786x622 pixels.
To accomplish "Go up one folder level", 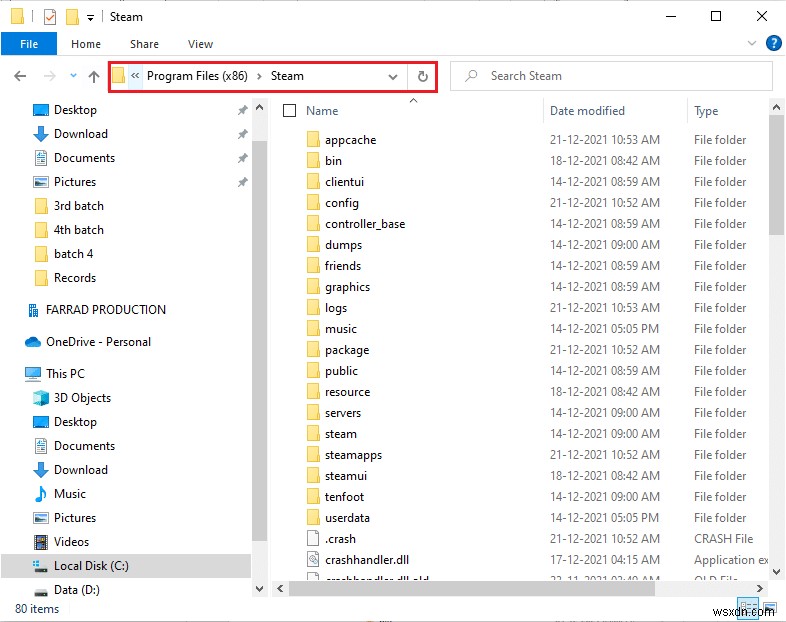I will tap(94, 76).
